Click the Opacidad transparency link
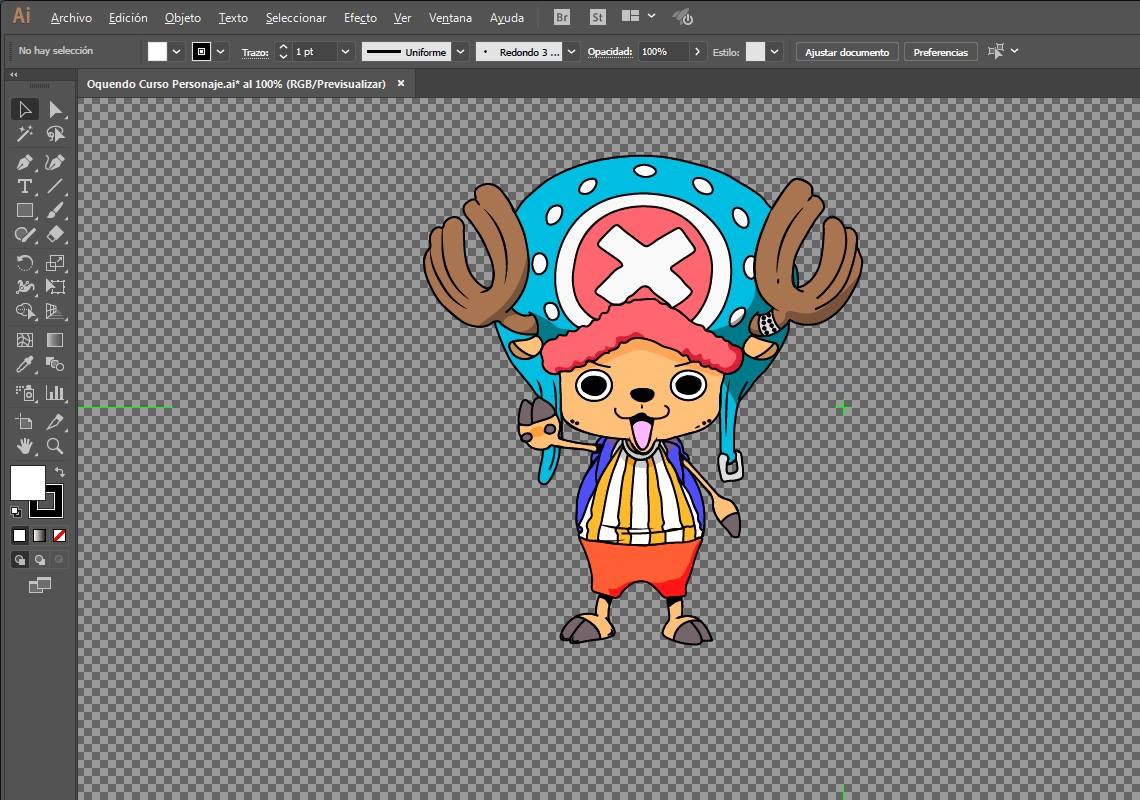Viewport: 1140px width, 800px height. tap(610, 52)
